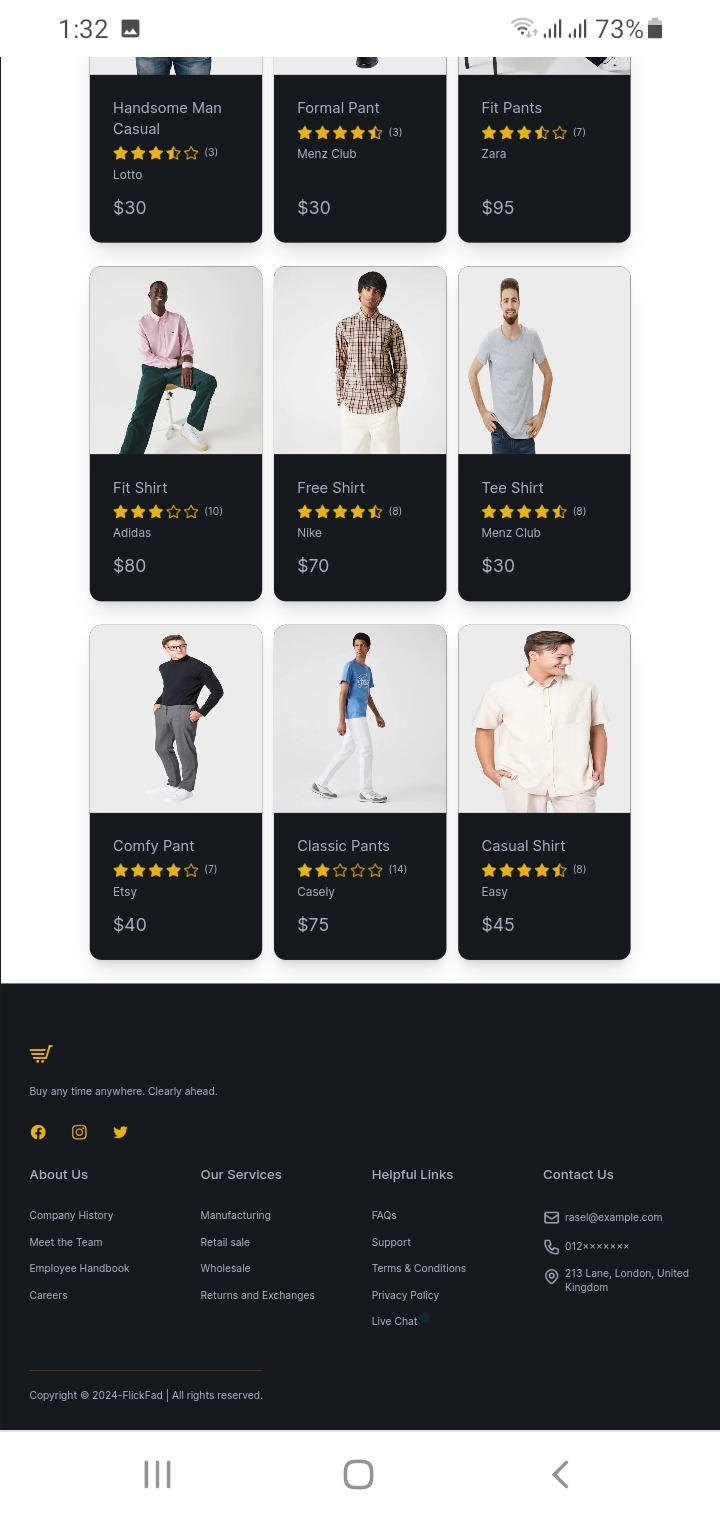Click the Tee Shirt star rating
720x1520 pixels.
click(x=524, y=512)
